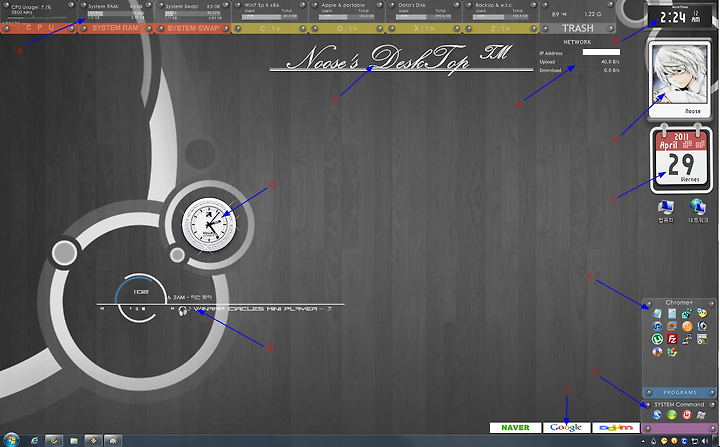Skip to next track on mini player

coord(173,309)
